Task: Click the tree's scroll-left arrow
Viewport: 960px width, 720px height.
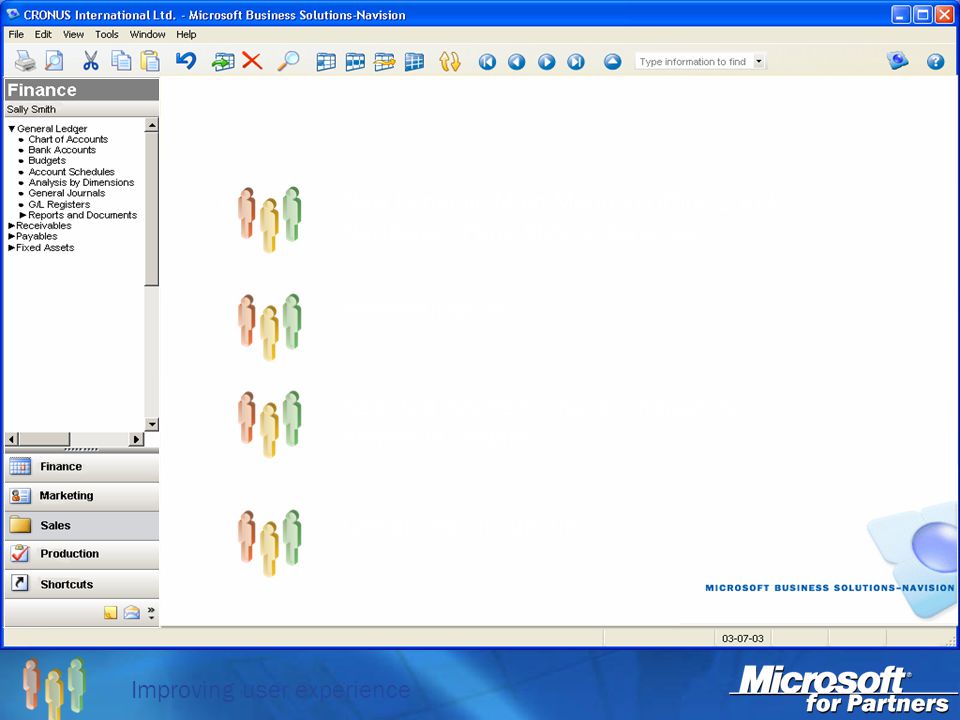Action: [12, 439]
